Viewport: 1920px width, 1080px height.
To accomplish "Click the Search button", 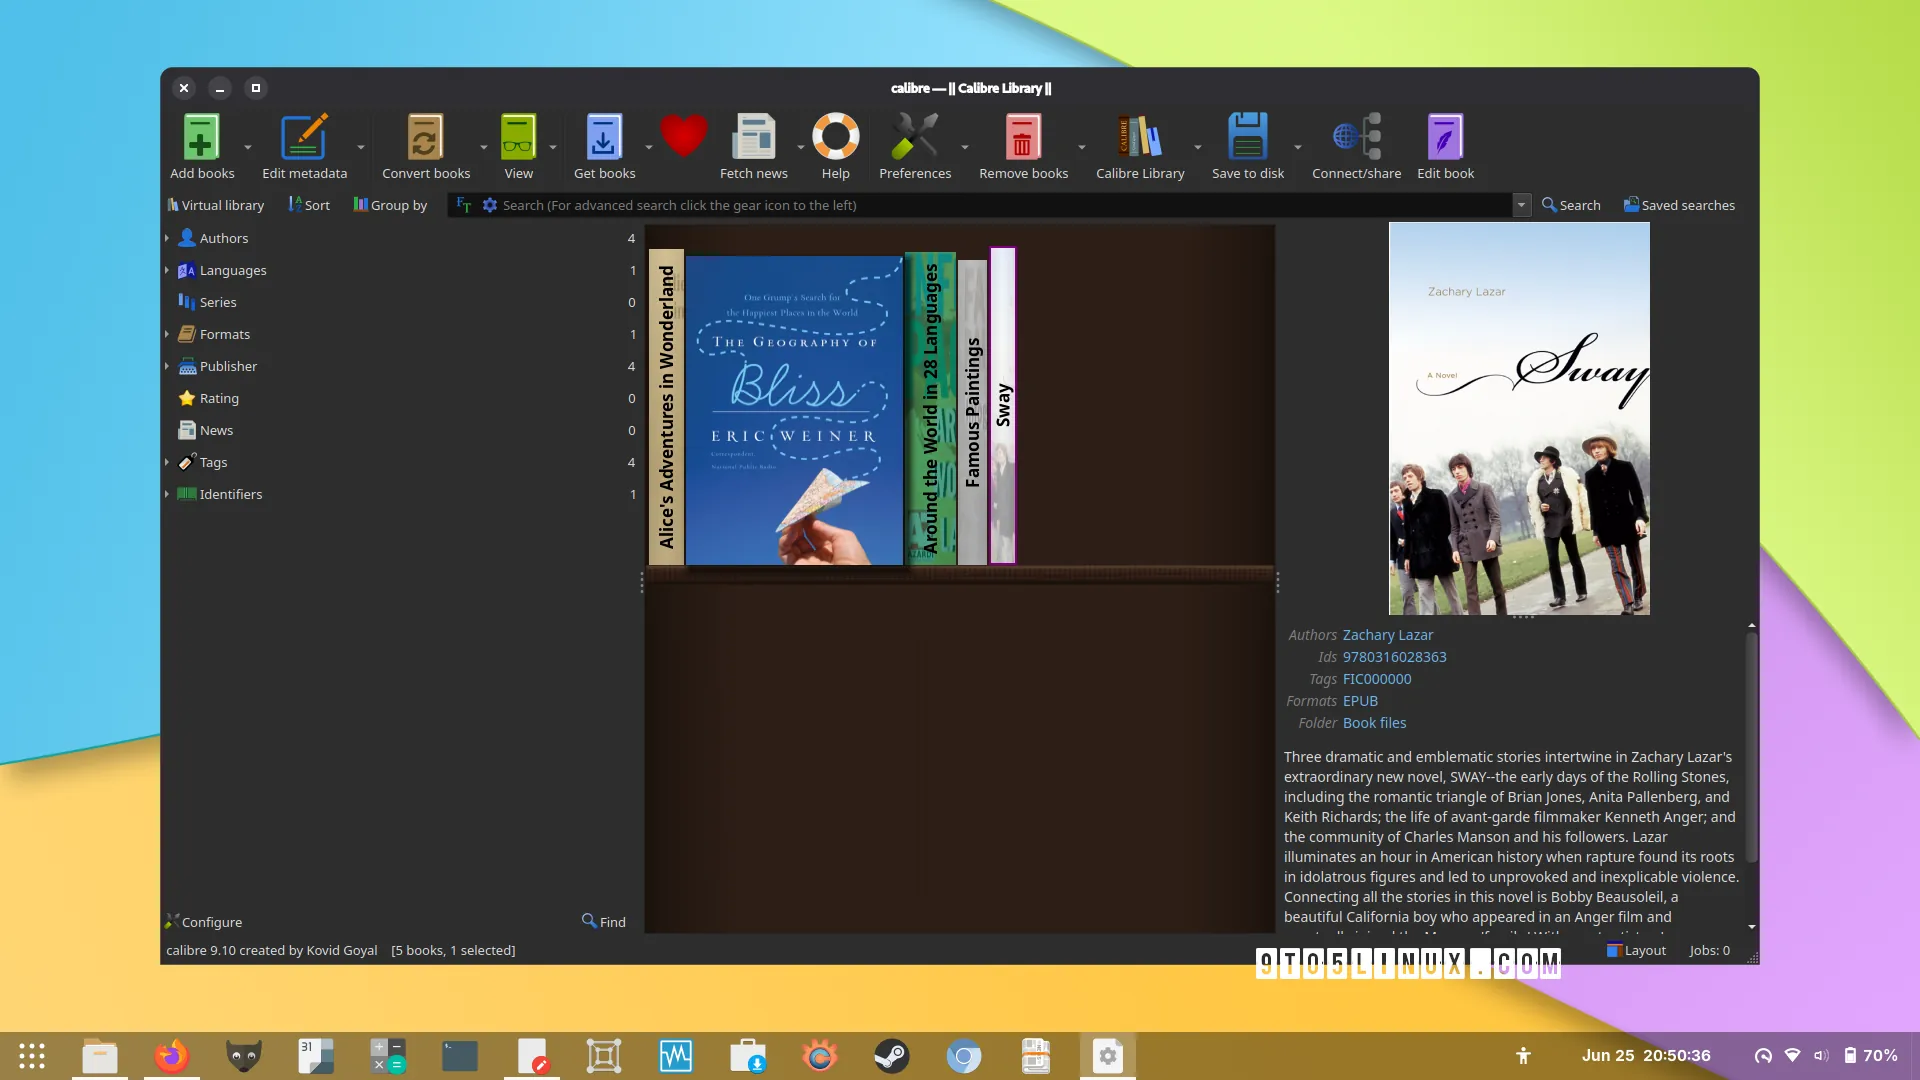I will tap(1571, 205).
